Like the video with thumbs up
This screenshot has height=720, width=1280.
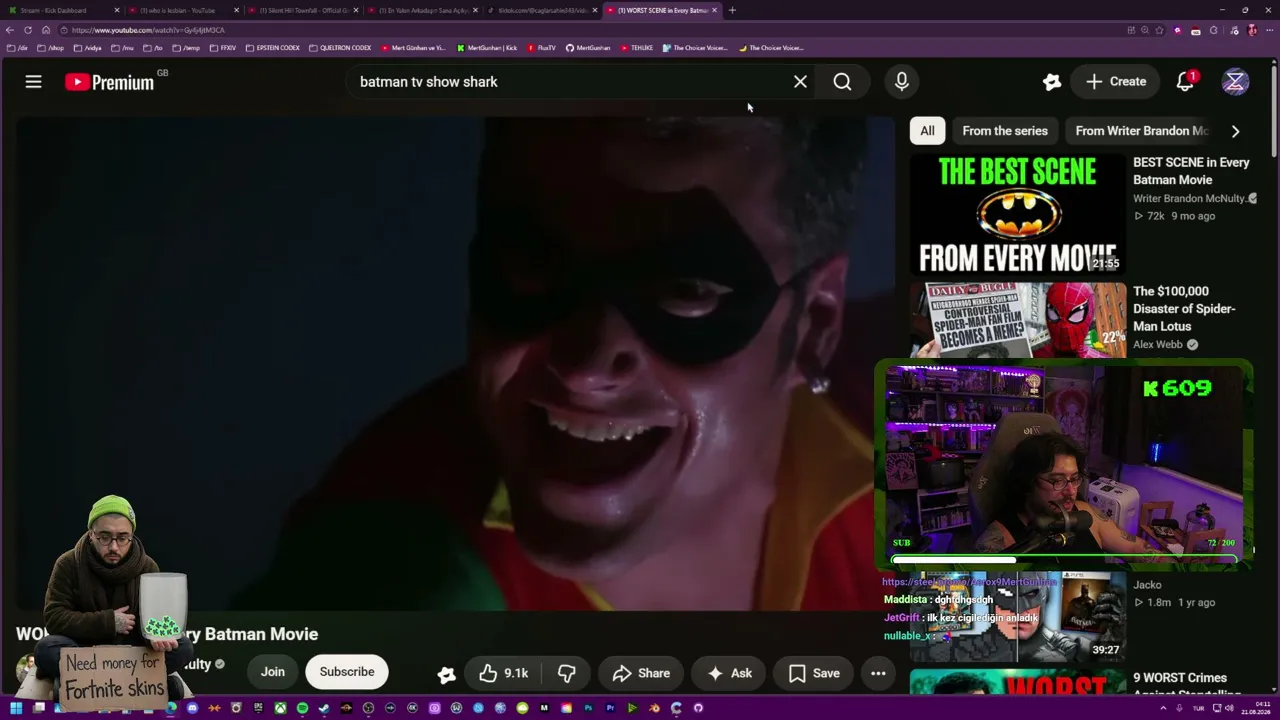(503, 673)
